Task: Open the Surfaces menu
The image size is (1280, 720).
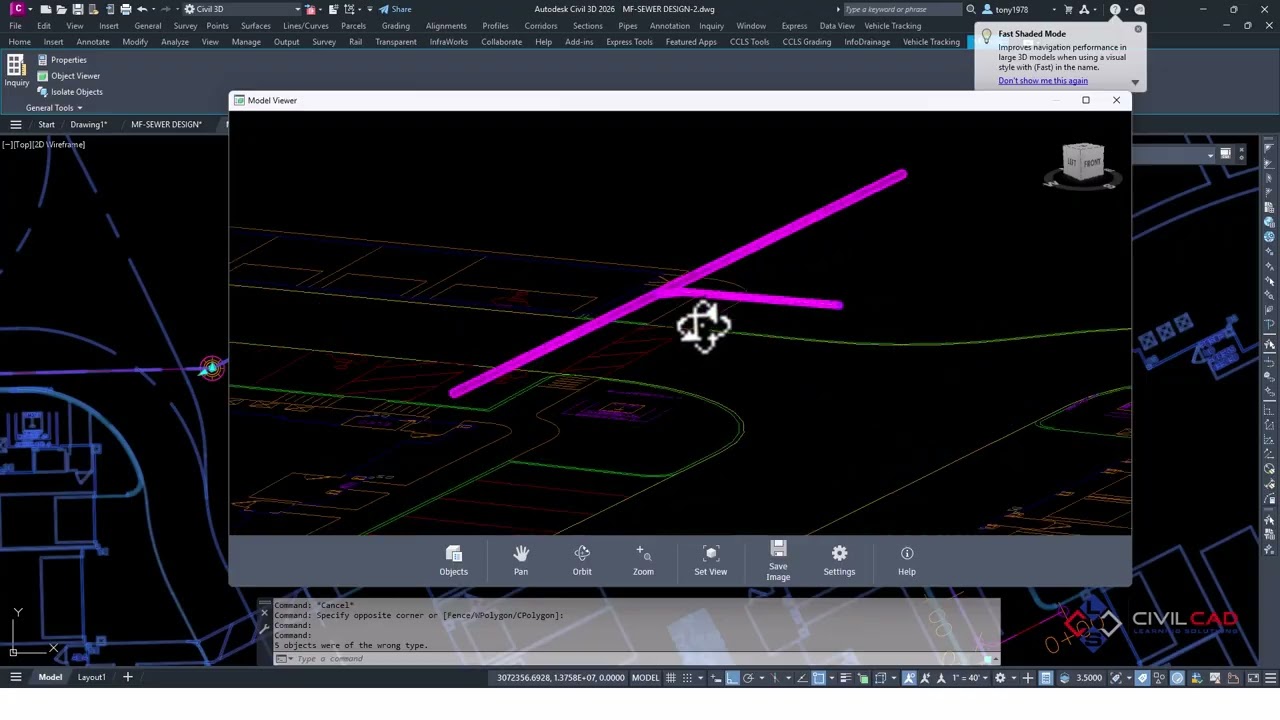Action: coord(255,26)
